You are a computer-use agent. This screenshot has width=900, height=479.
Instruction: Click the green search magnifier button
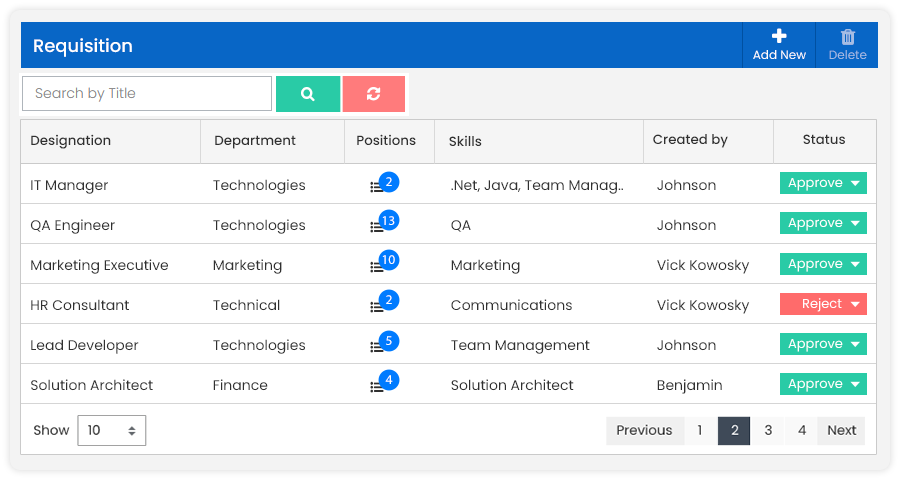[x=308, y=94]
